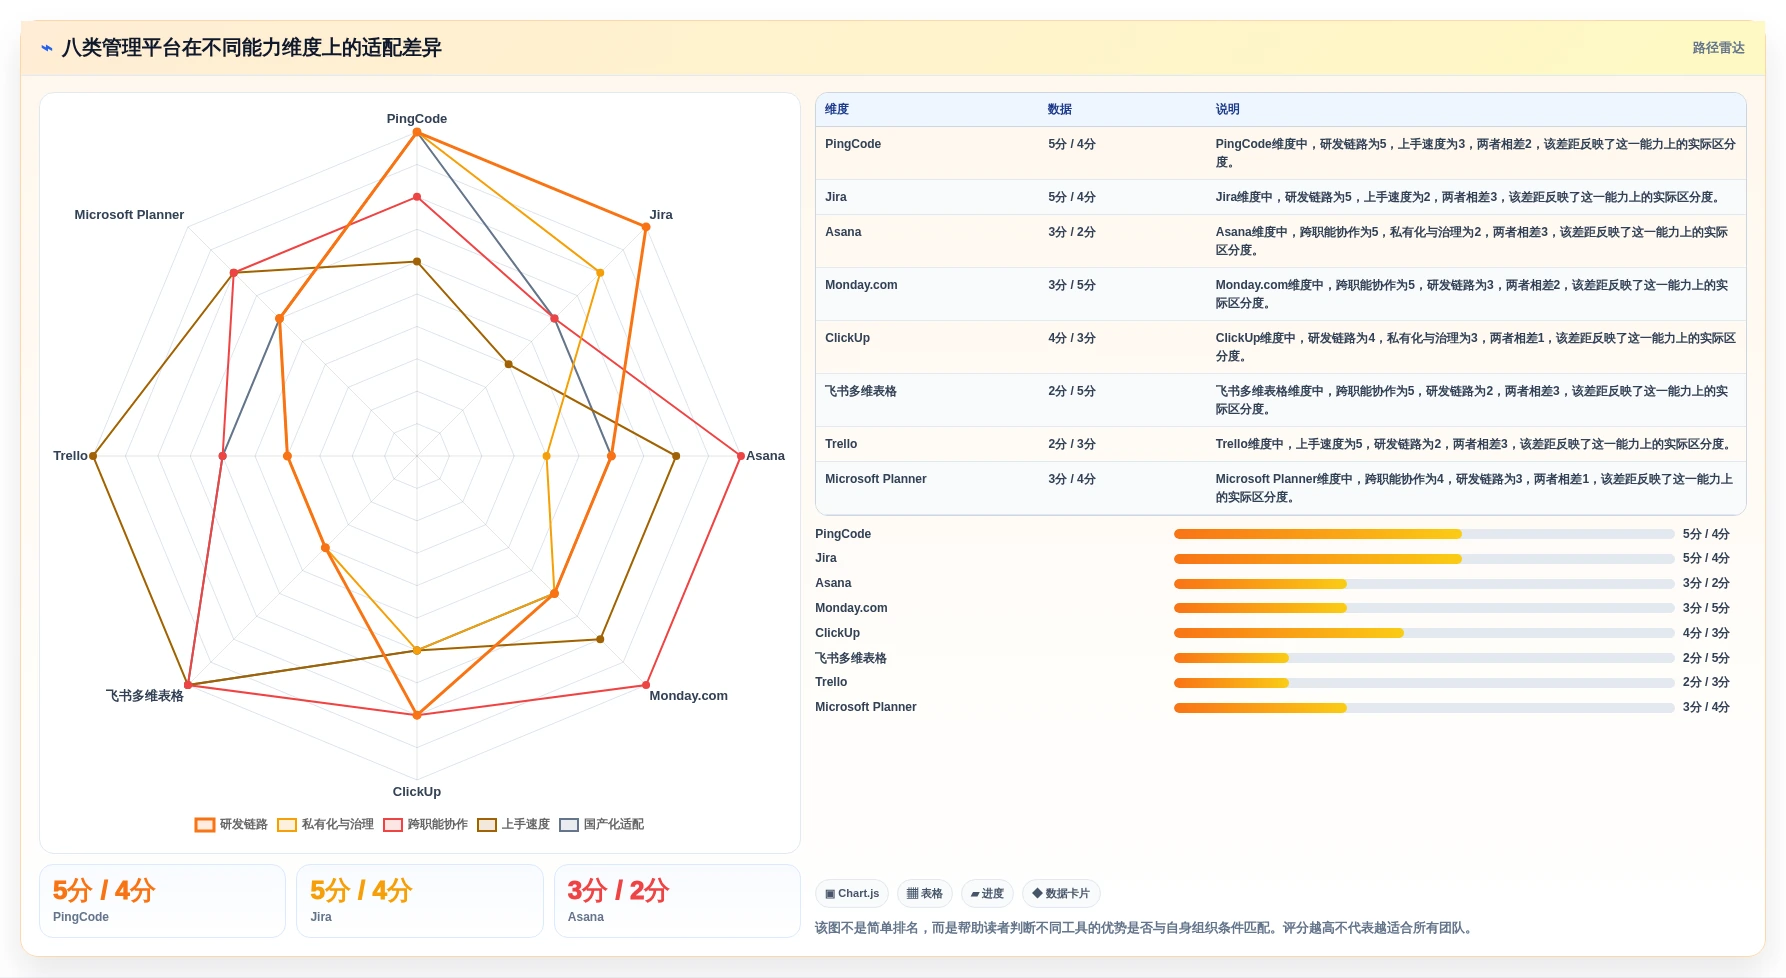Viewport: 1786px width, 978px height.
Task: Open the Asana 3分 / 2分 data card
Action: coord(677,901)
